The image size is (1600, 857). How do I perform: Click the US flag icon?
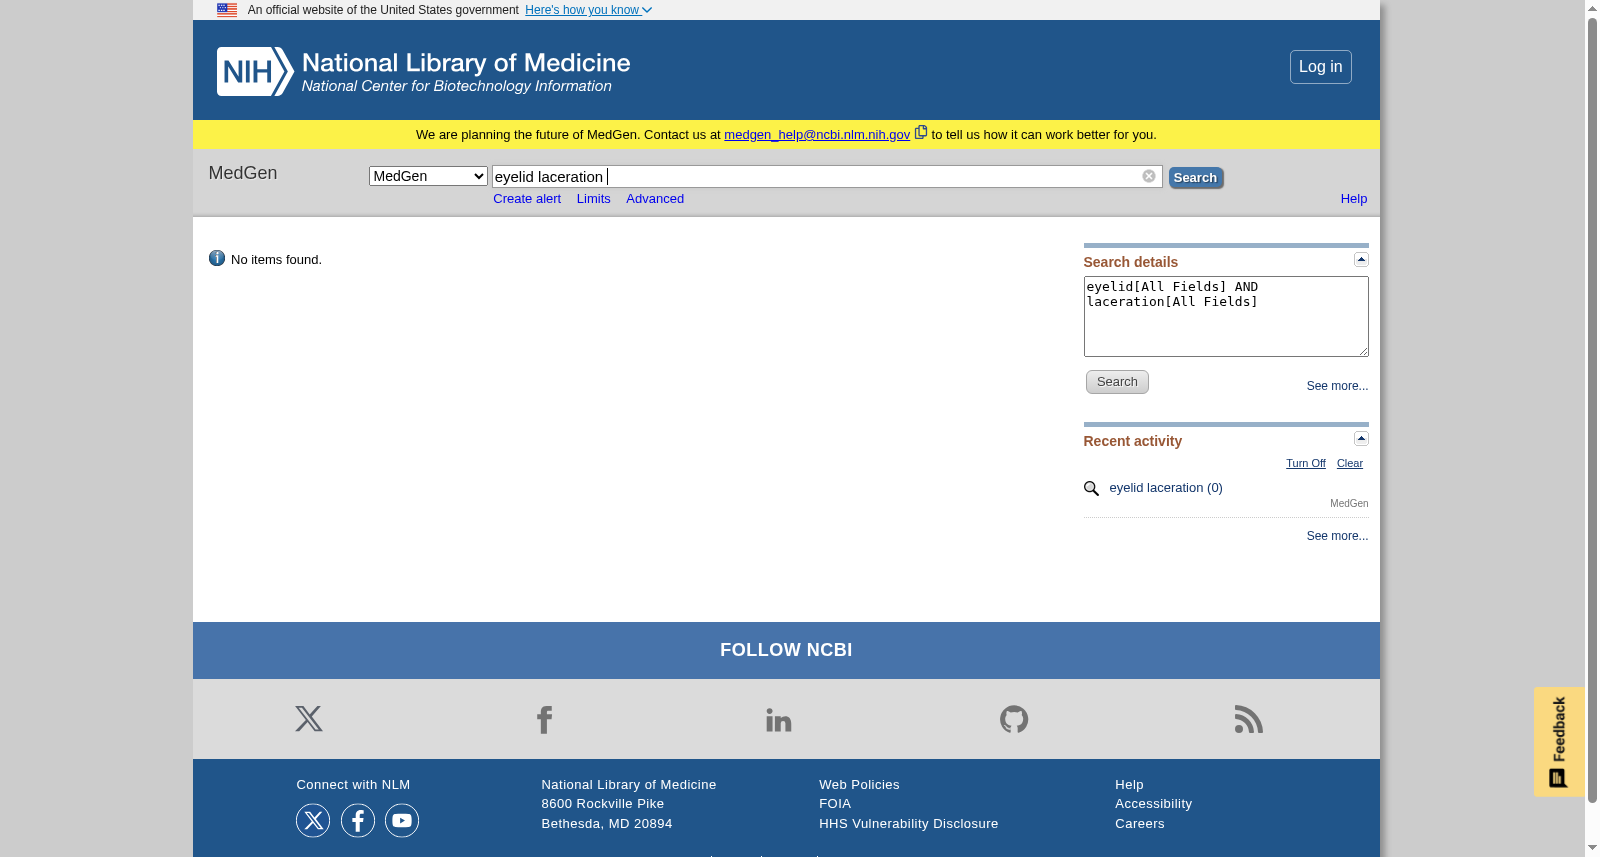[227, 10]
